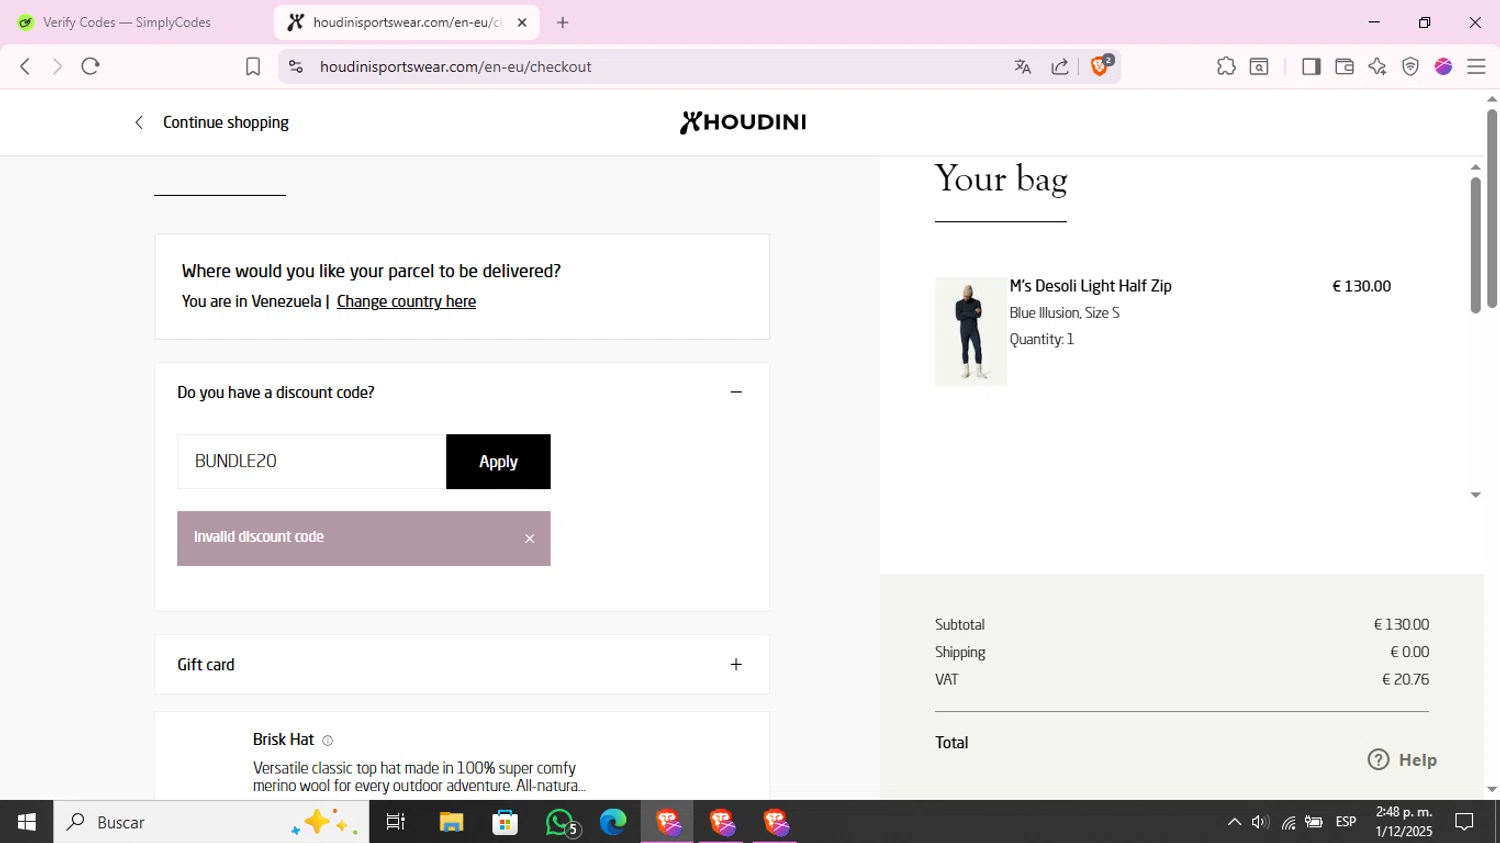Open a new browser tab

[x=563, y=22]
